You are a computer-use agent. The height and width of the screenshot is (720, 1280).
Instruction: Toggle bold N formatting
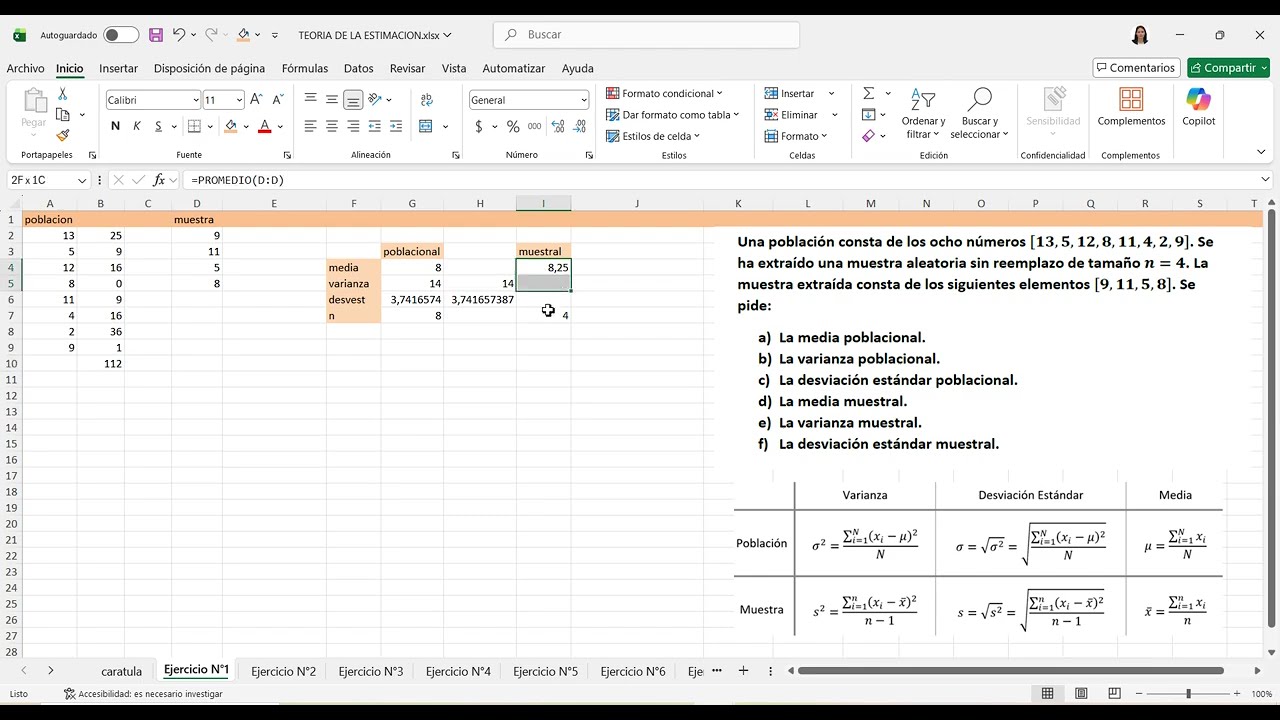[x=115, y=126]
